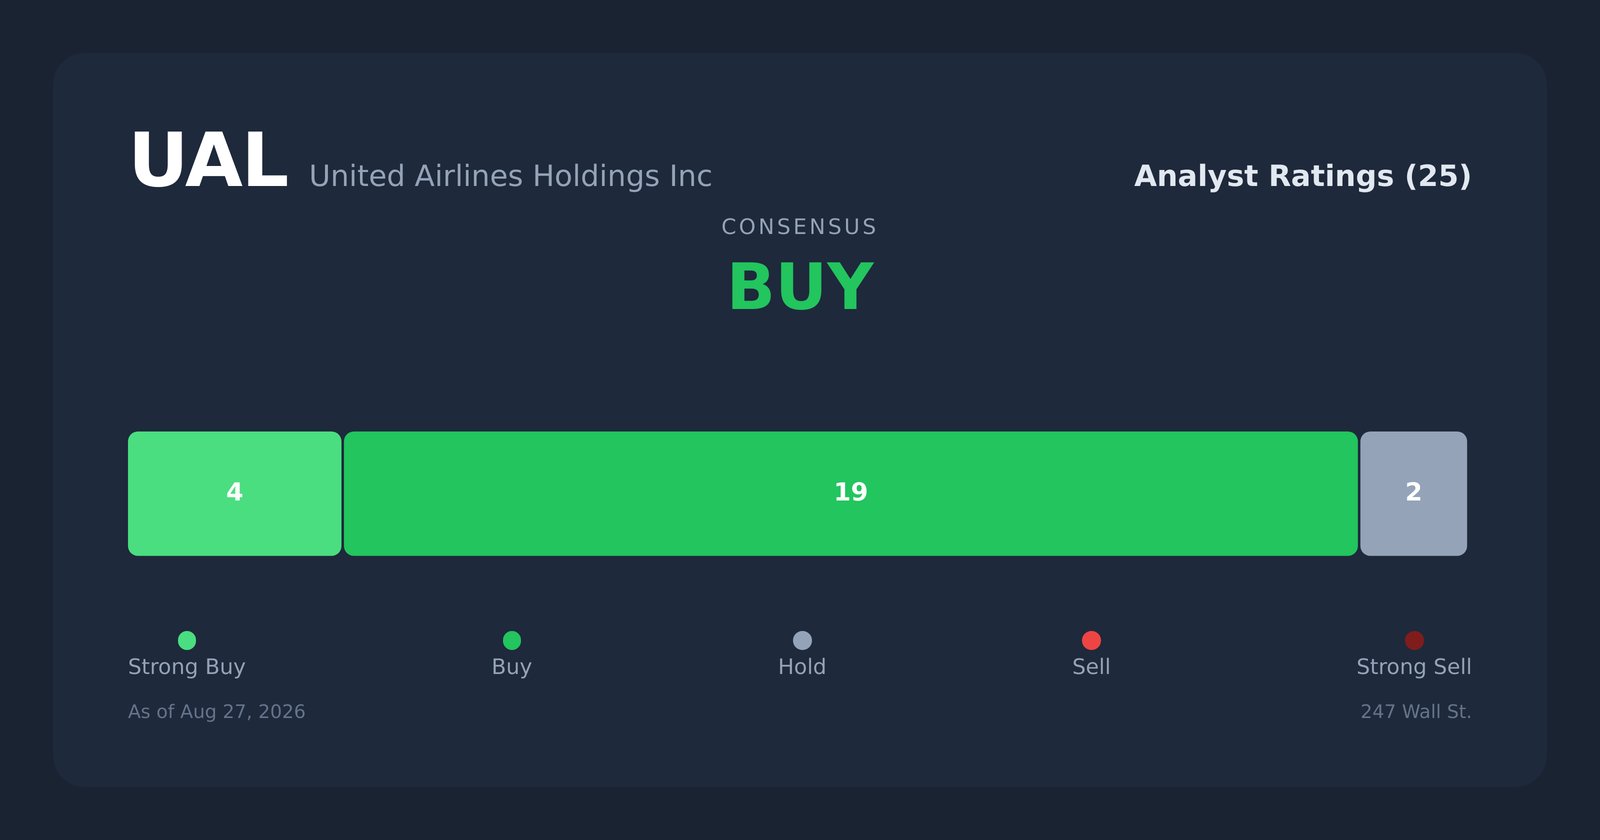The width and height of the screenshot is (1600, 840).
Task: Click the dark red Strong Sell dot
Action: 1414,640
